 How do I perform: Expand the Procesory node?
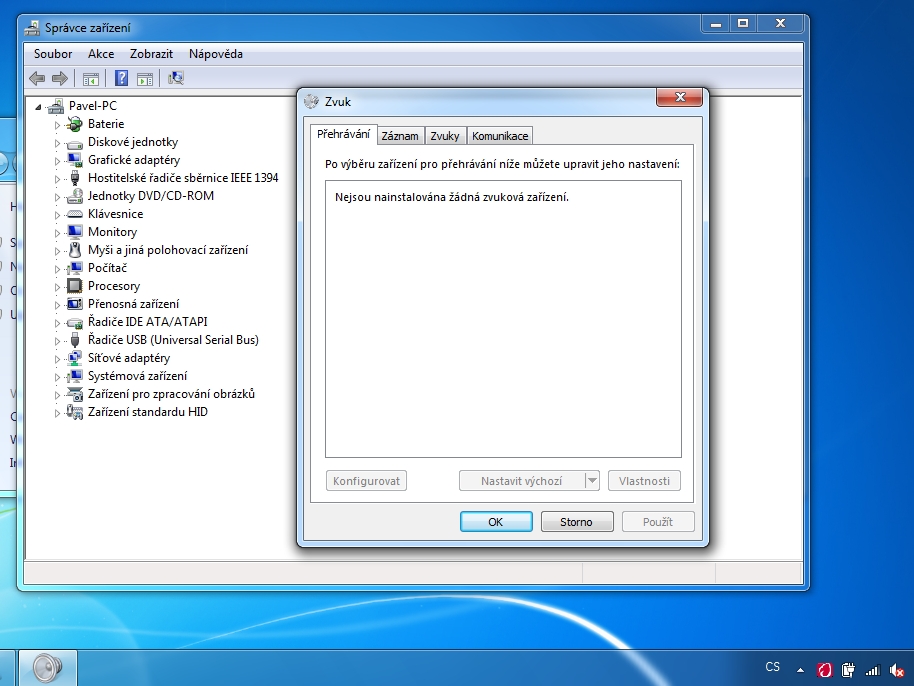[x=57, y=287]
